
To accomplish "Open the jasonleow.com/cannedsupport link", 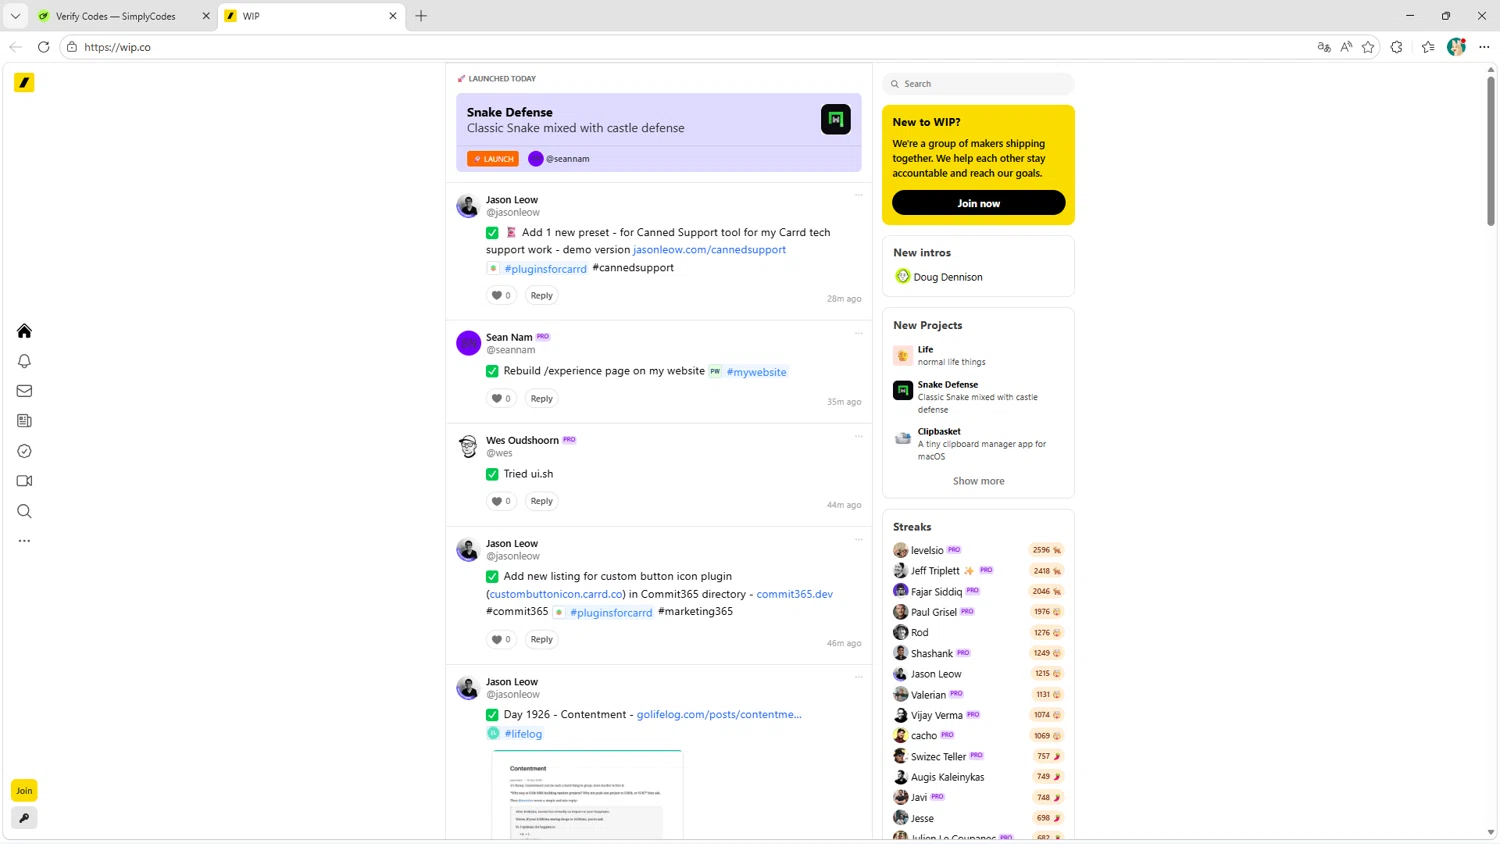I will pyautogui.click(x=709, y=250).
